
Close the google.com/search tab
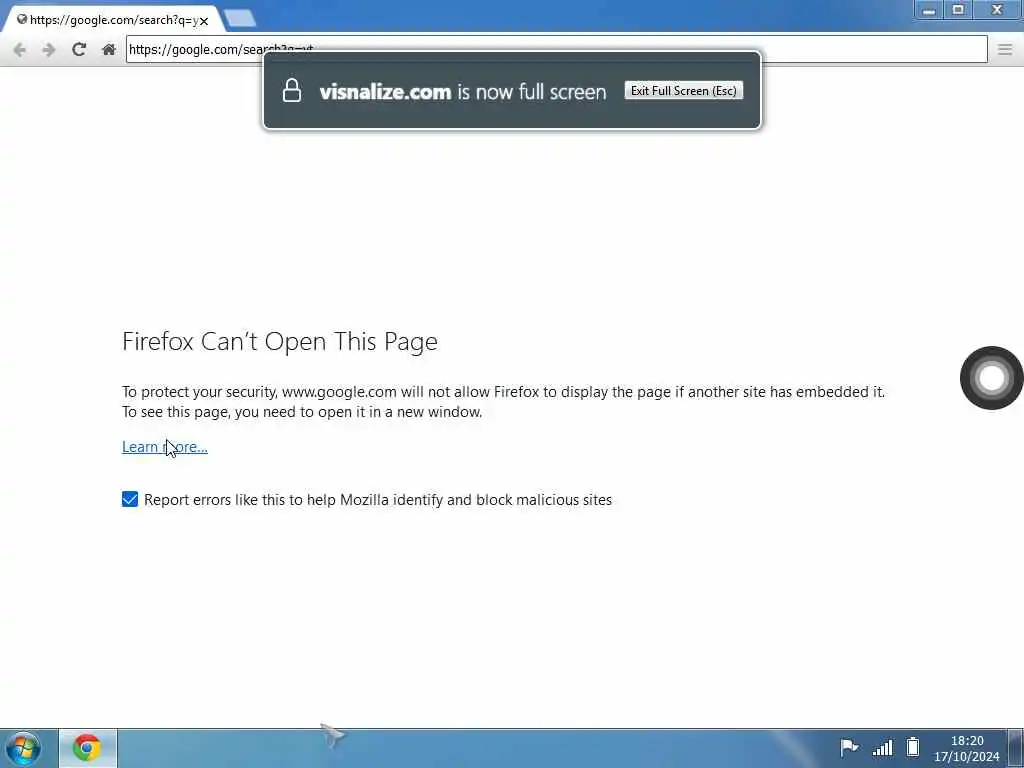204,21
